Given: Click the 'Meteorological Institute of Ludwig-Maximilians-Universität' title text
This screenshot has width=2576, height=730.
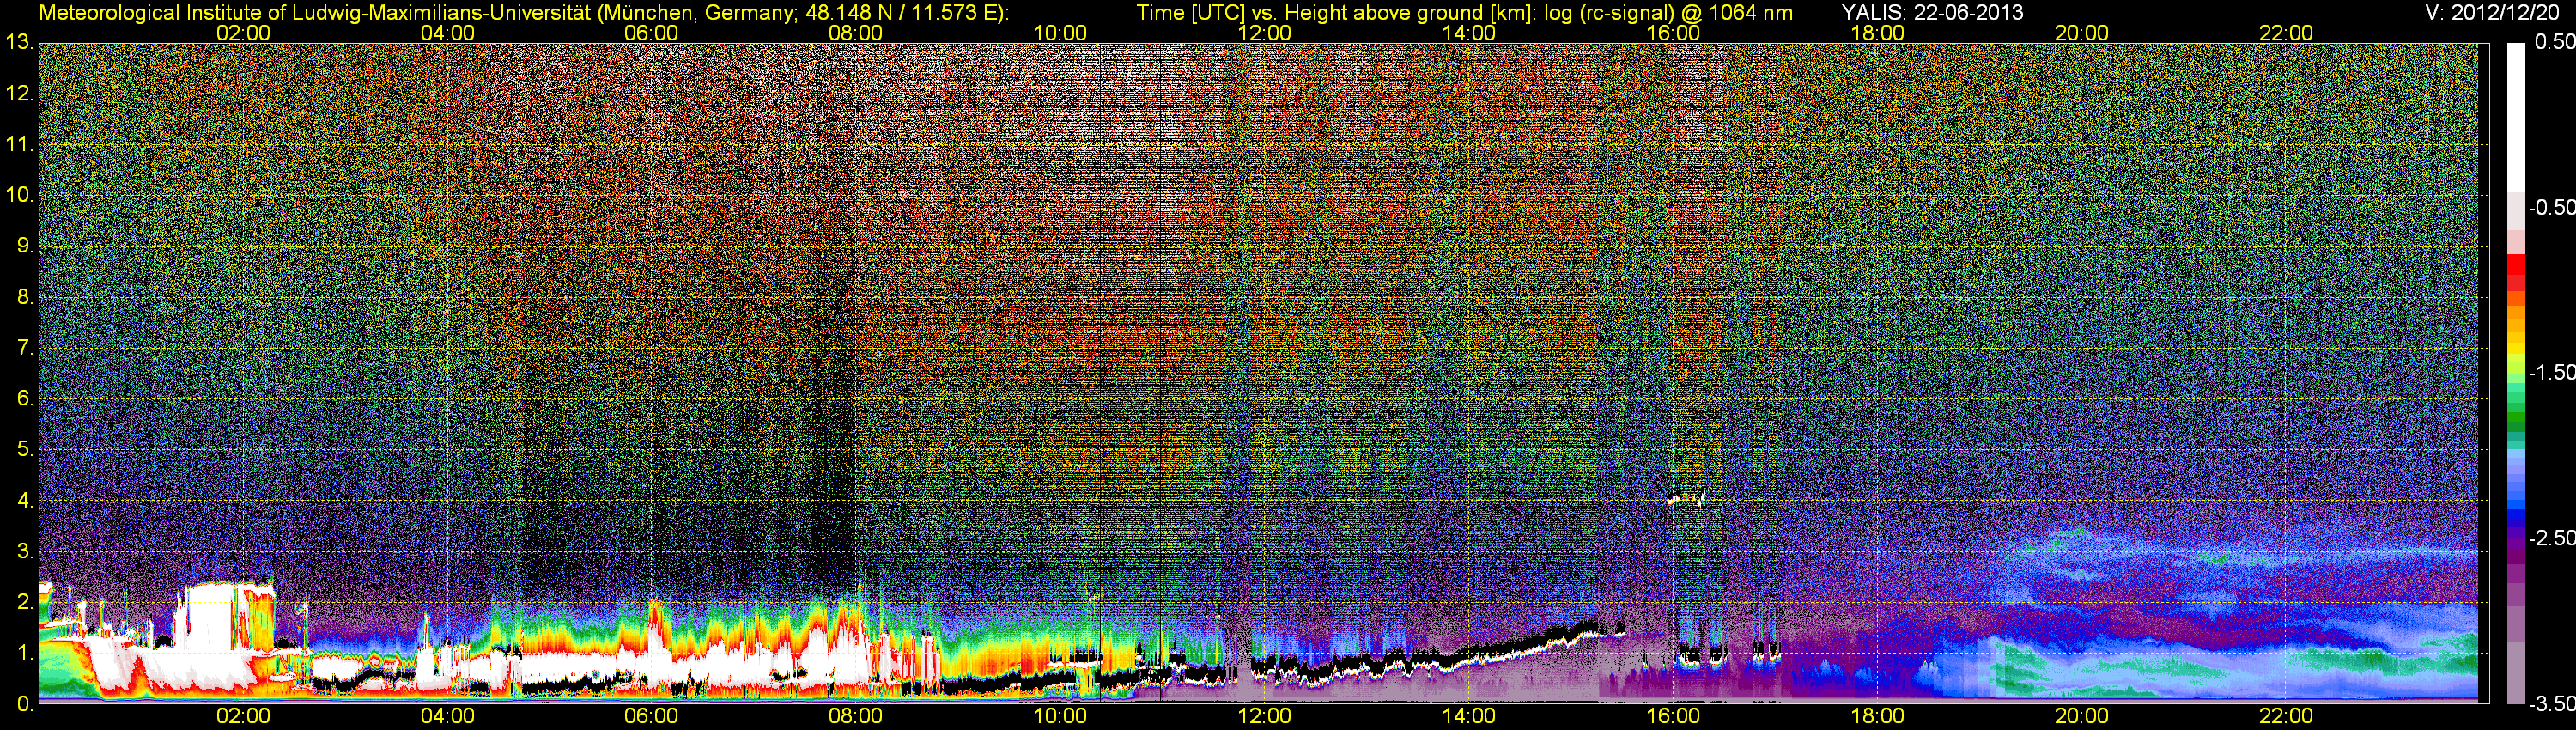Looking at the screenshot, I should (315, 12).
